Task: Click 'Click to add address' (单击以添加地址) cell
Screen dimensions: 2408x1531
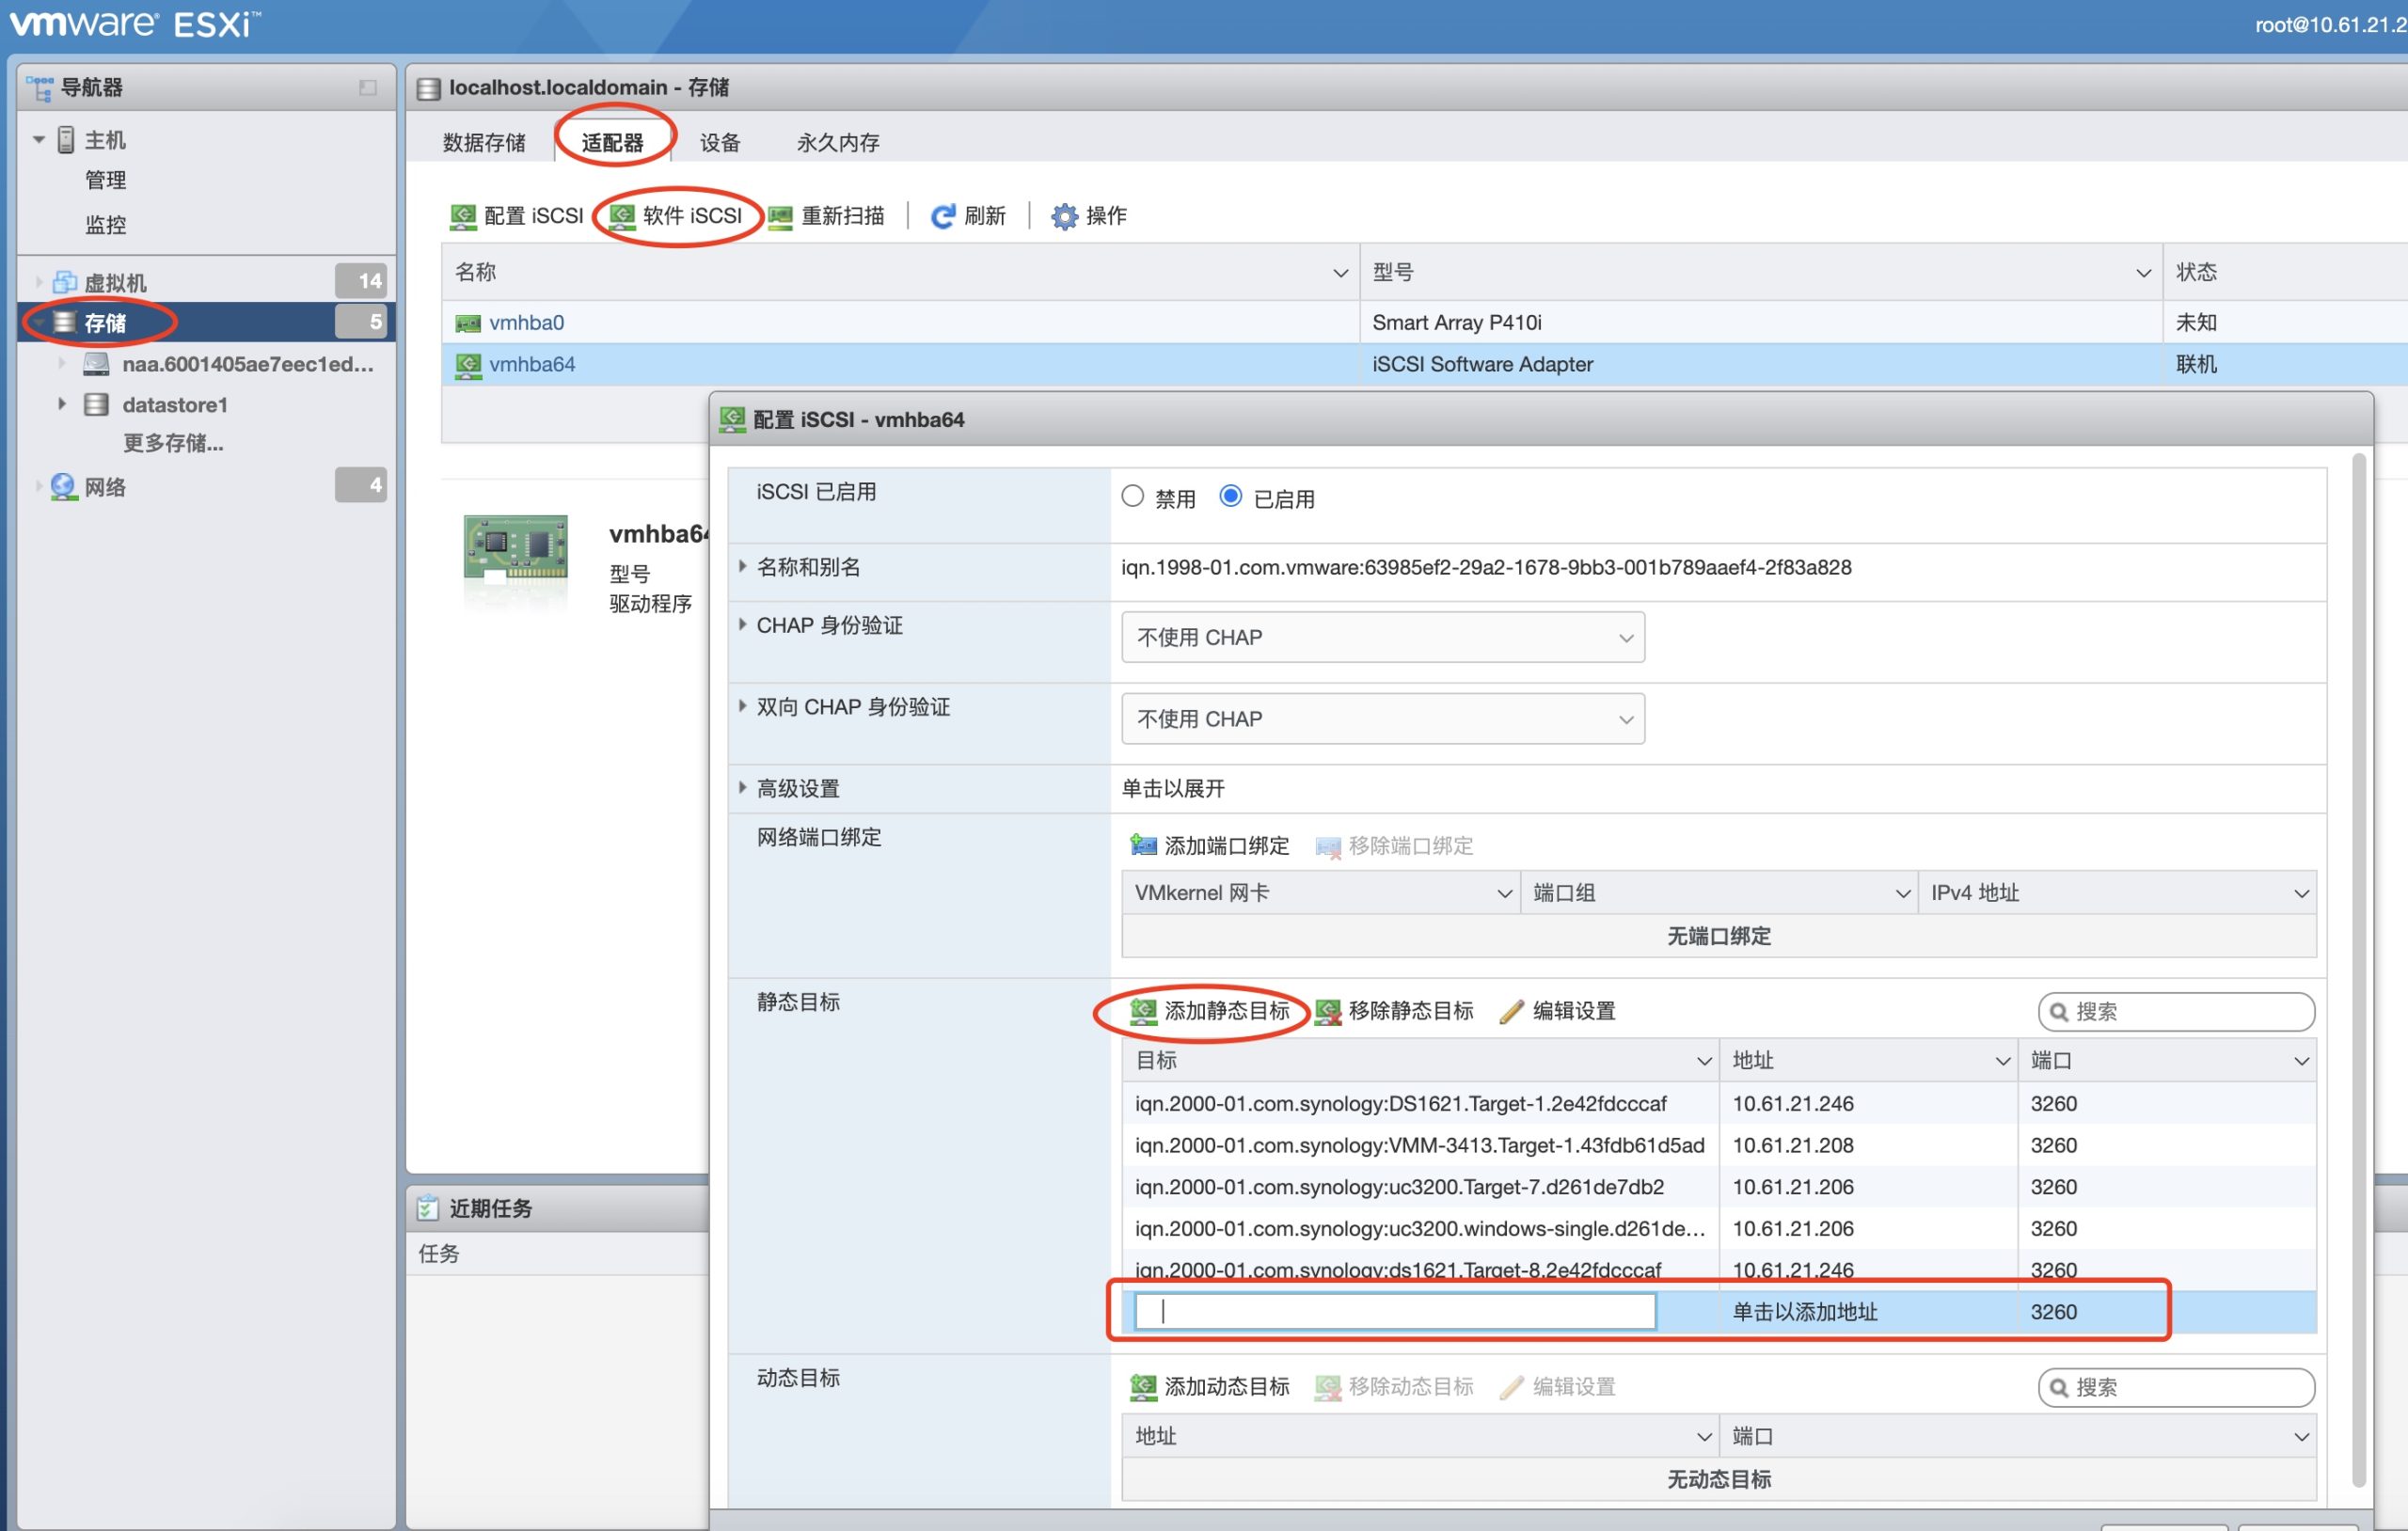Action: click(x=1805, y=1313)
